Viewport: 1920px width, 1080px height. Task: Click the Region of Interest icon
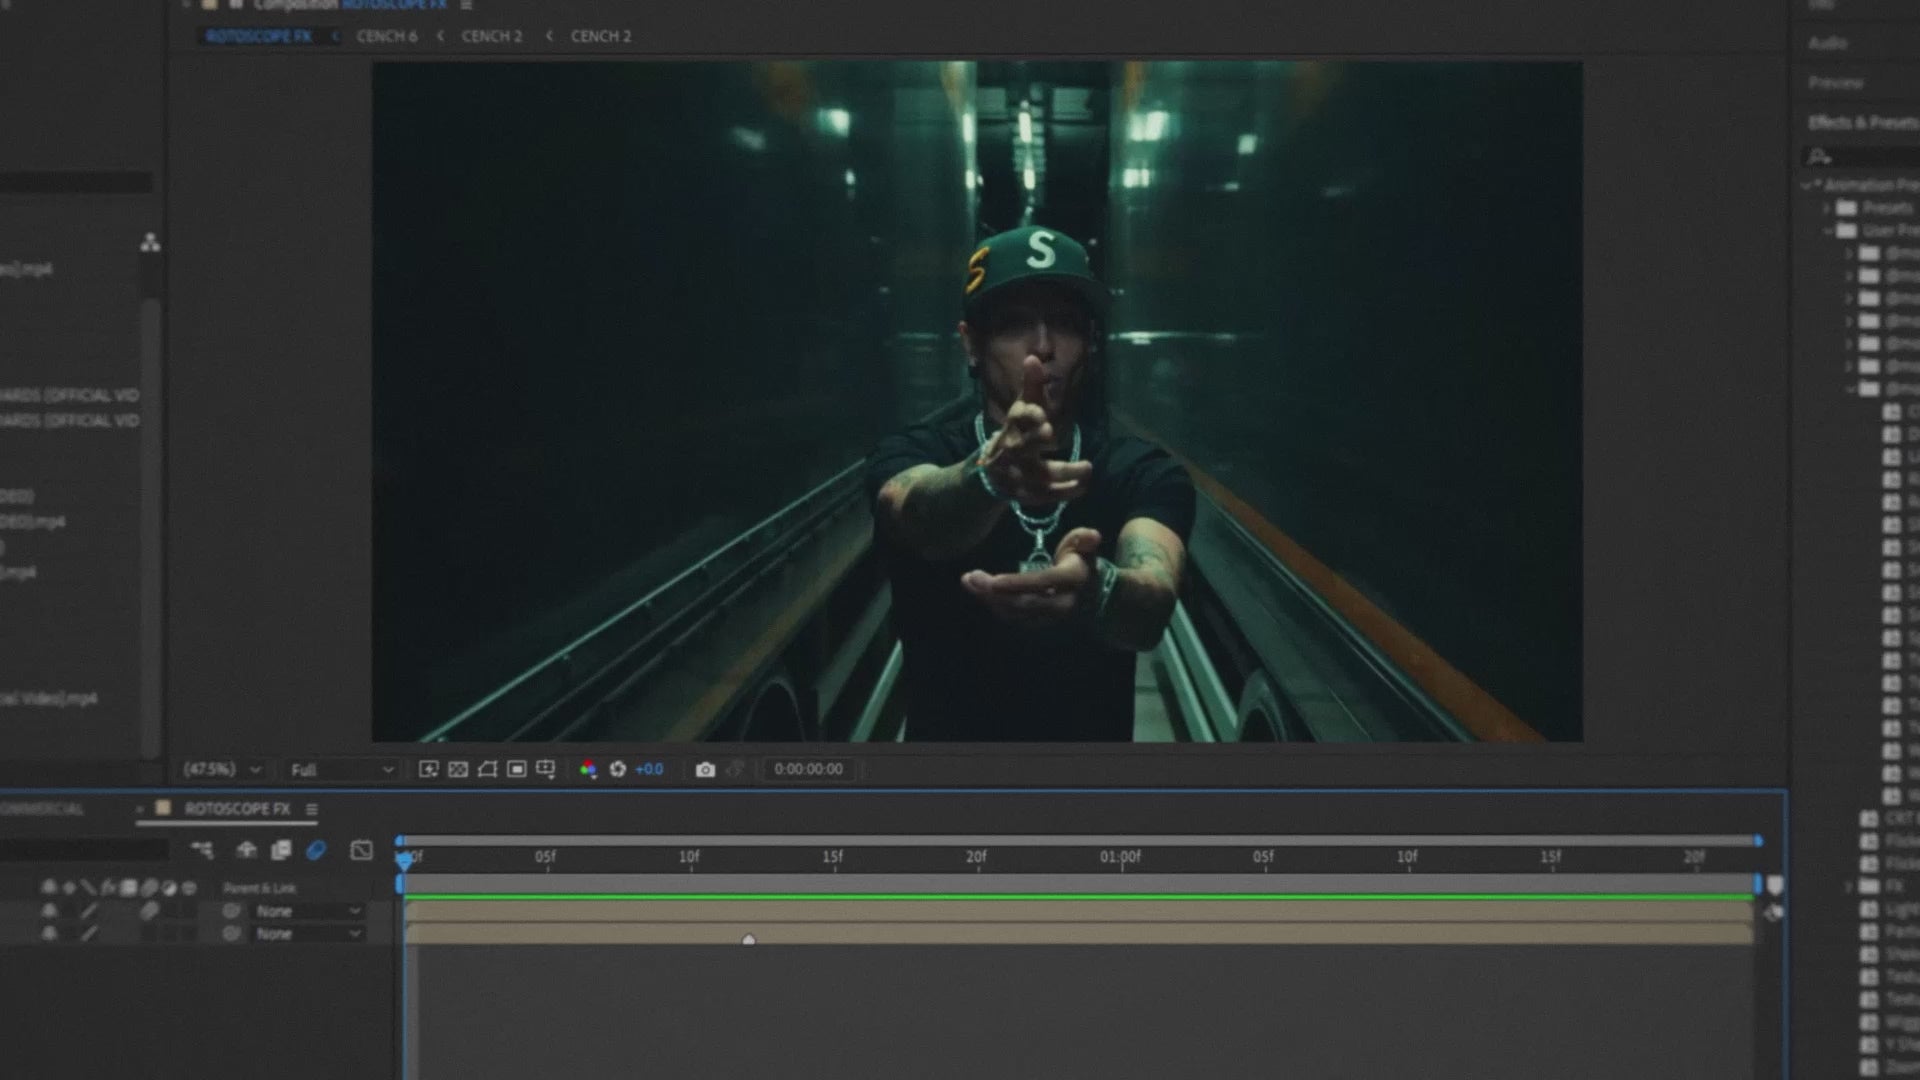pyautogui.click(x=516, y=769)
